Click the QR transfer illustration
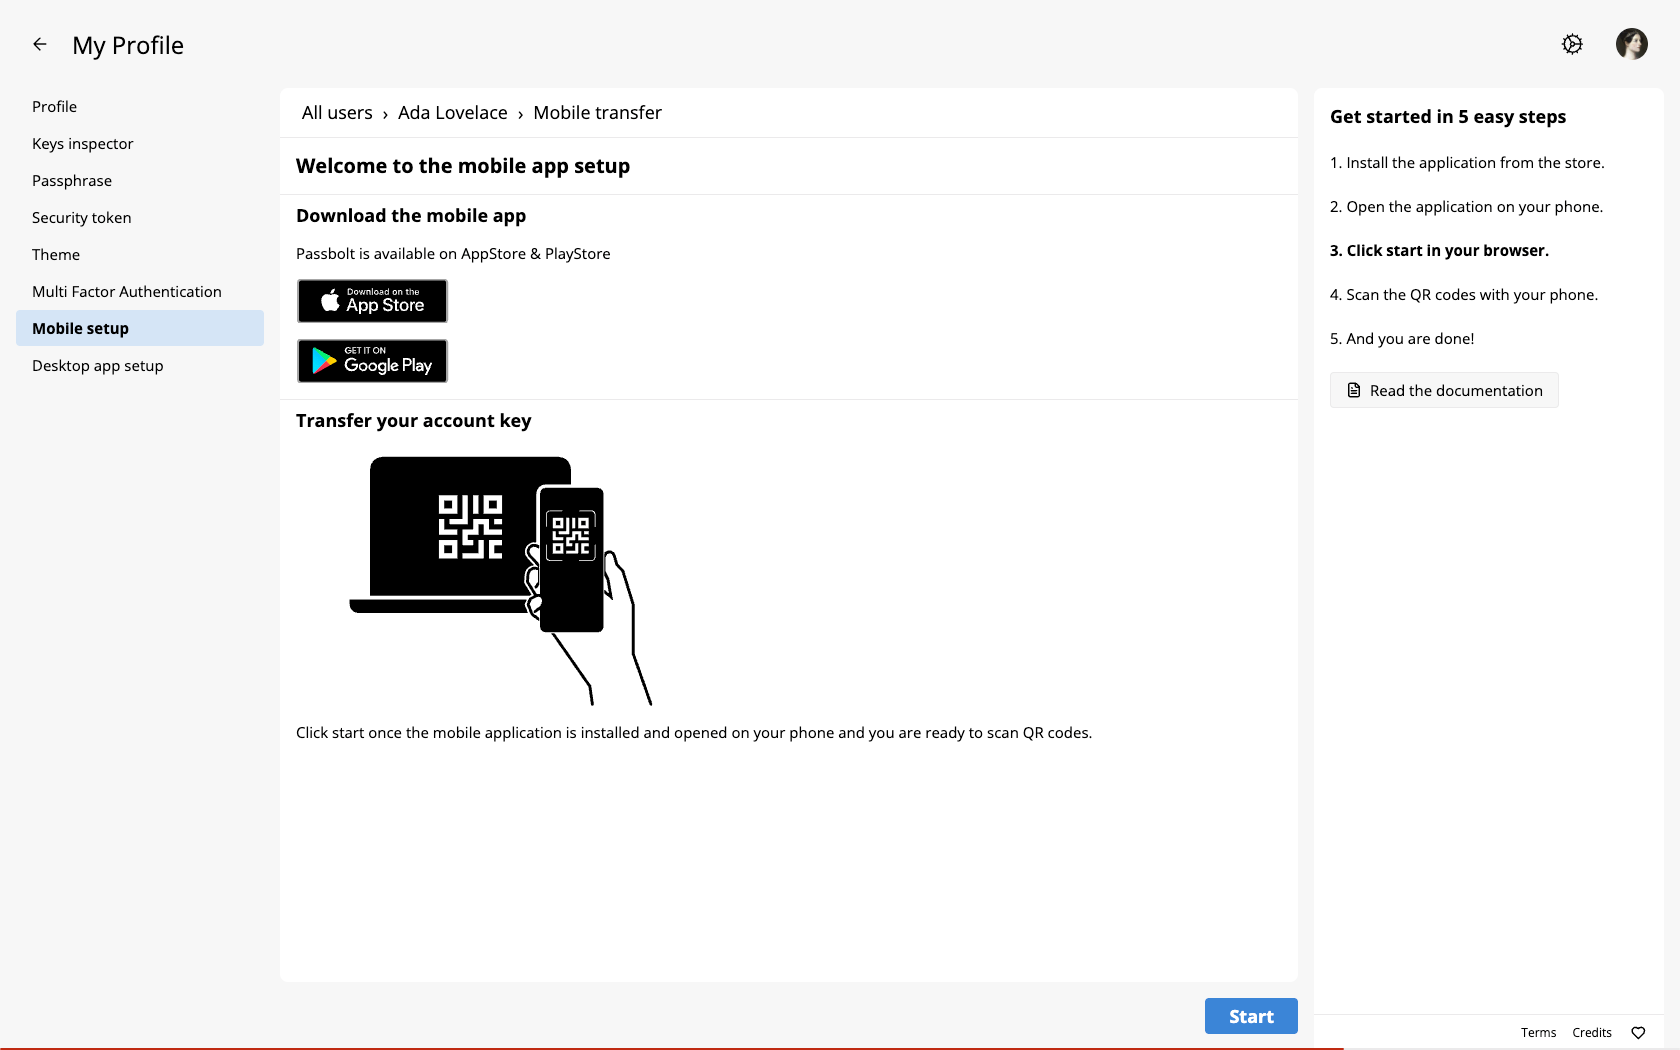 500,580
